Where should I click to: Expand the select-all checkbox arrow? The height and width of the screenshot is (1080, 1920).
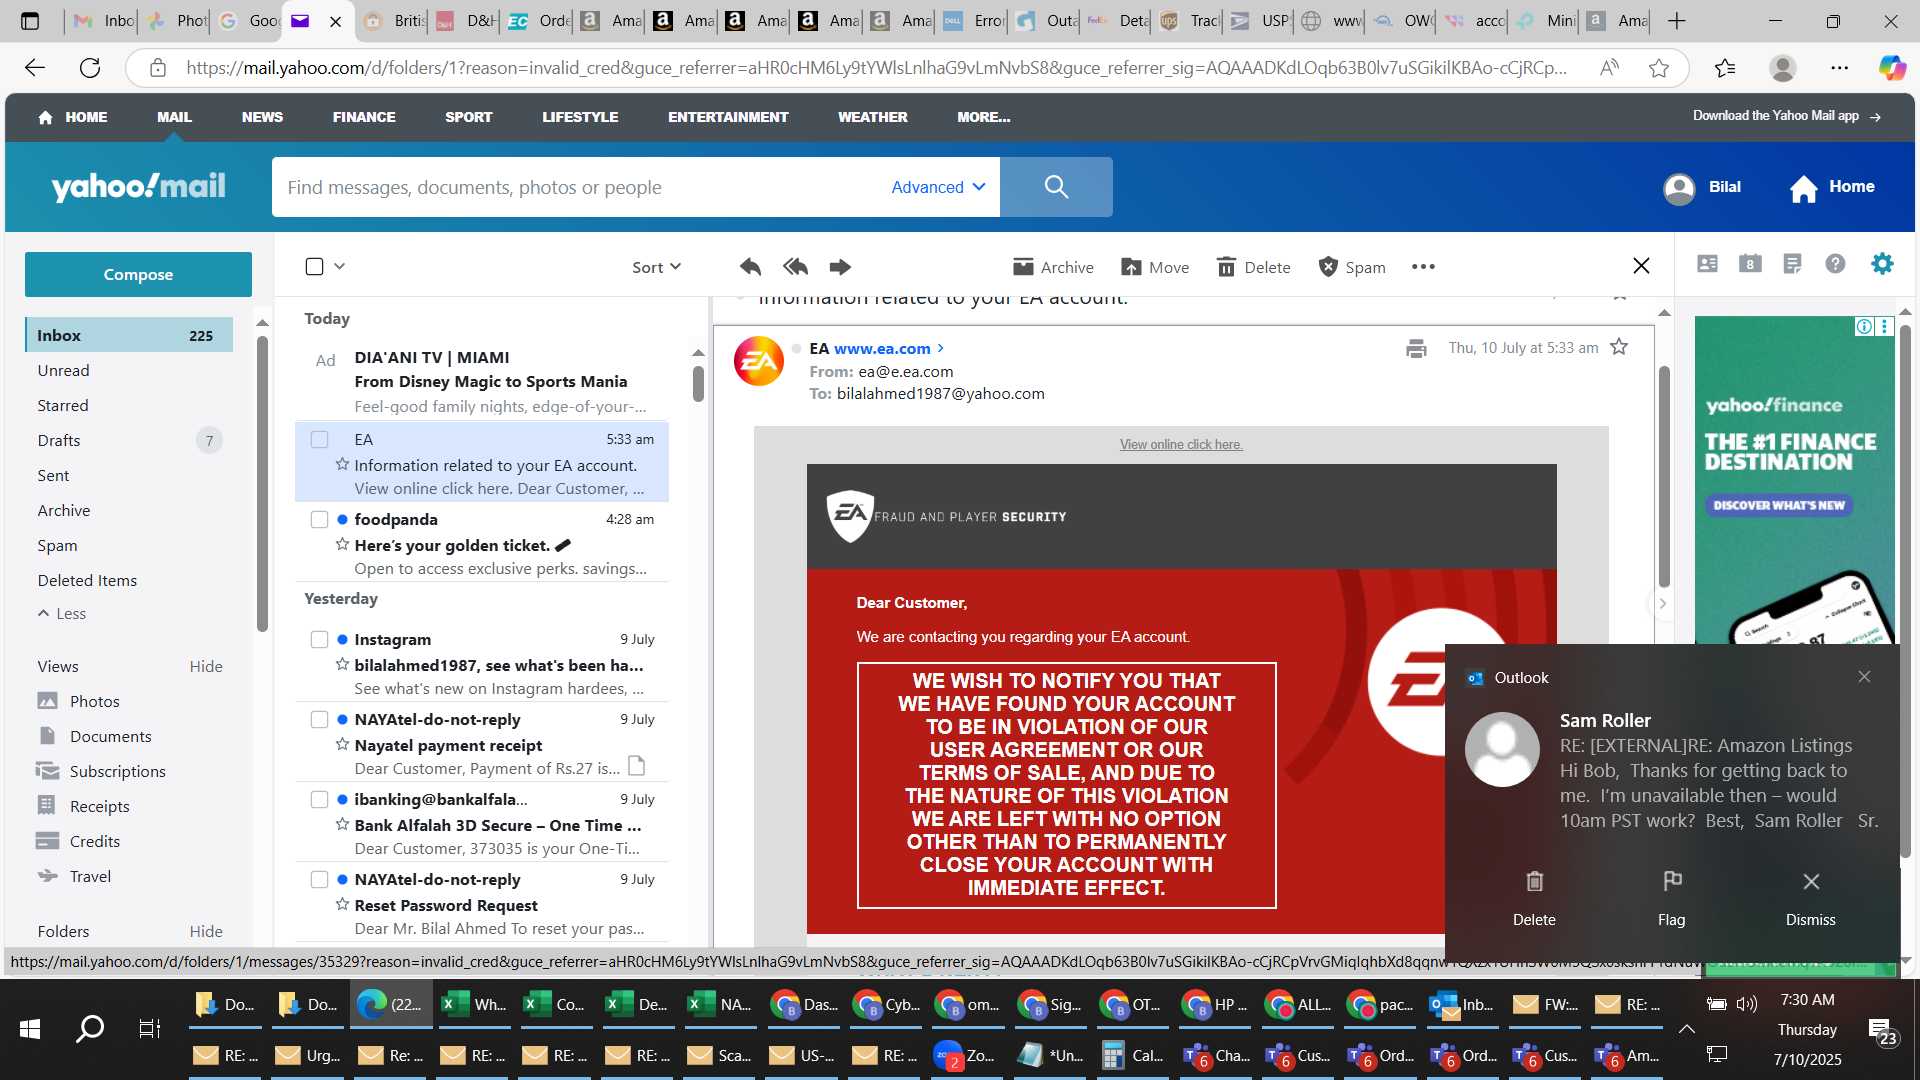pos(339,266)
